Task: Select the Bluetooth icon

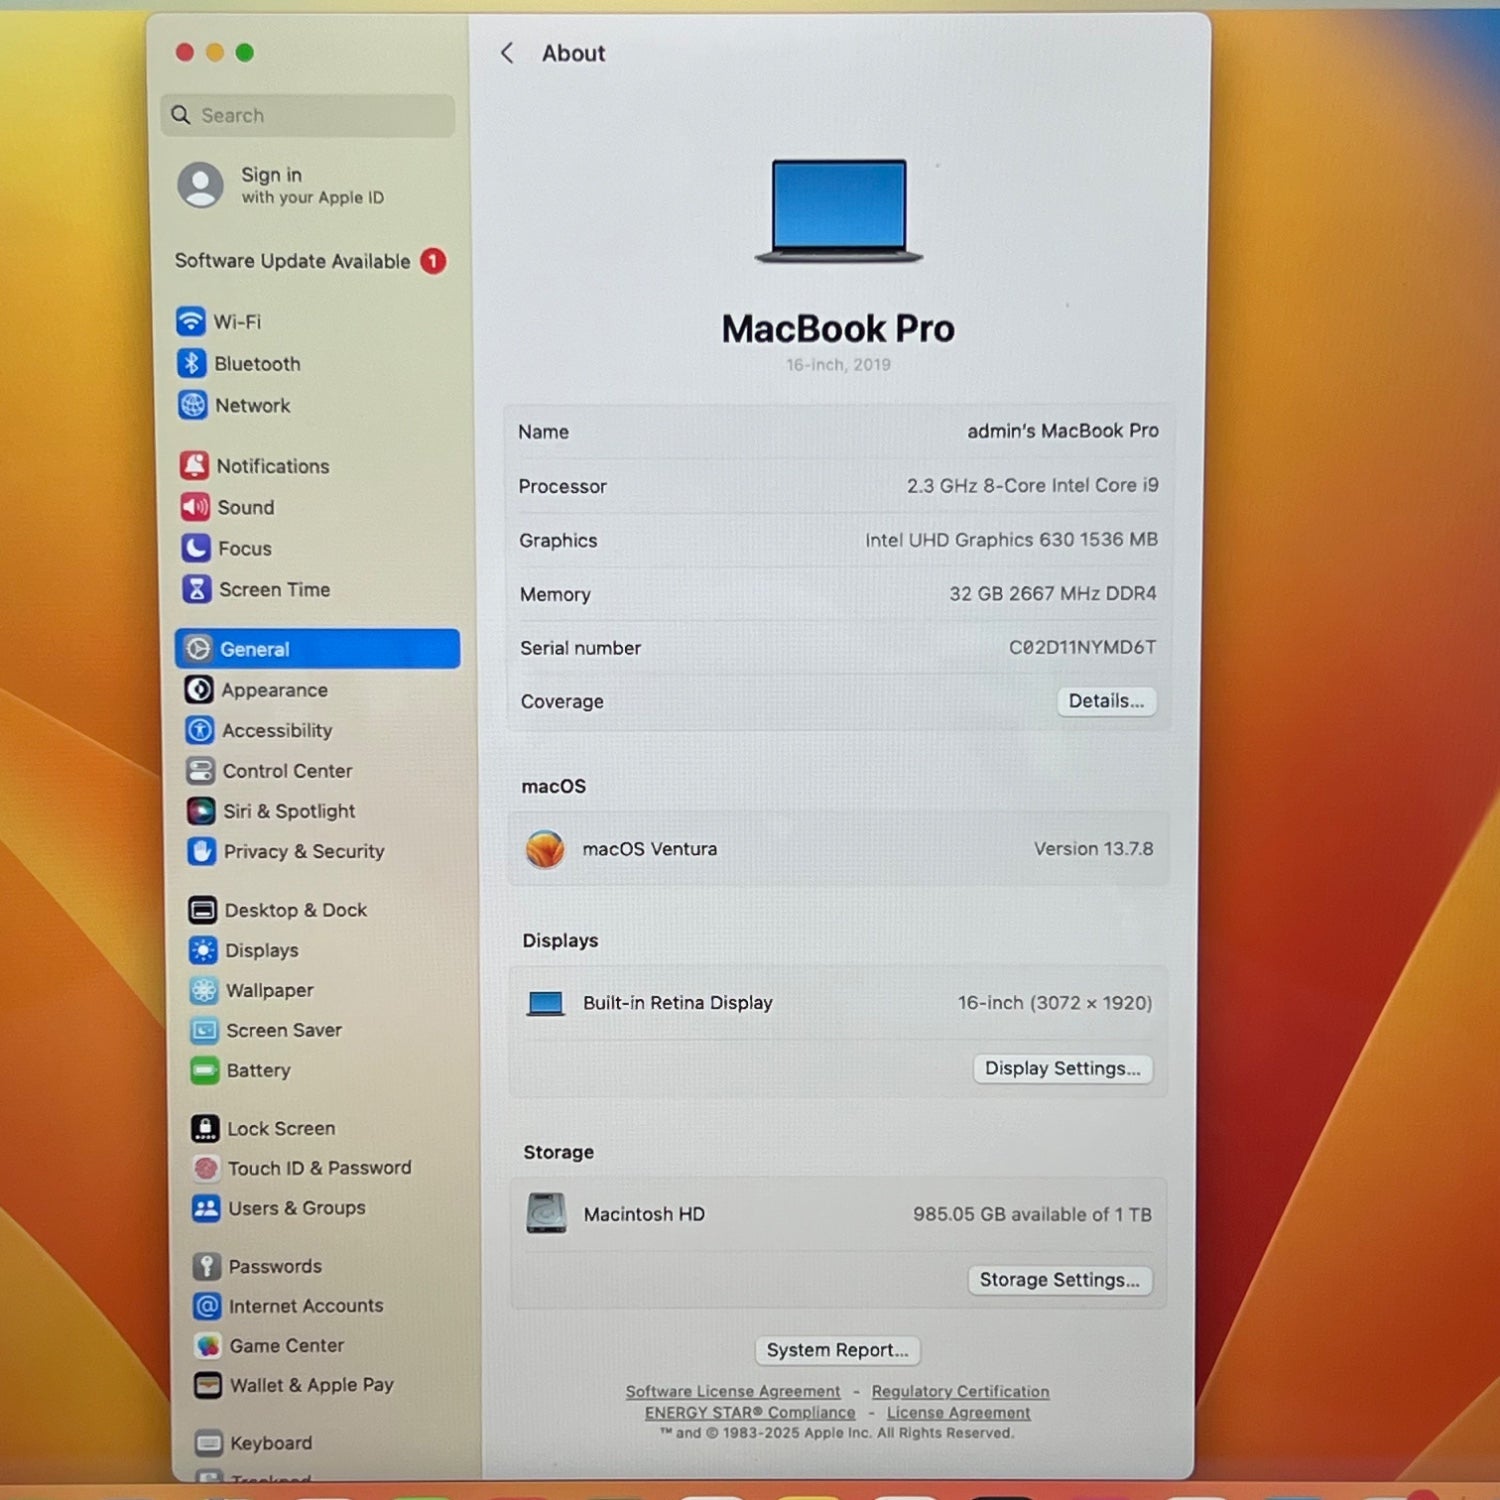Action: tap(192, 363)
